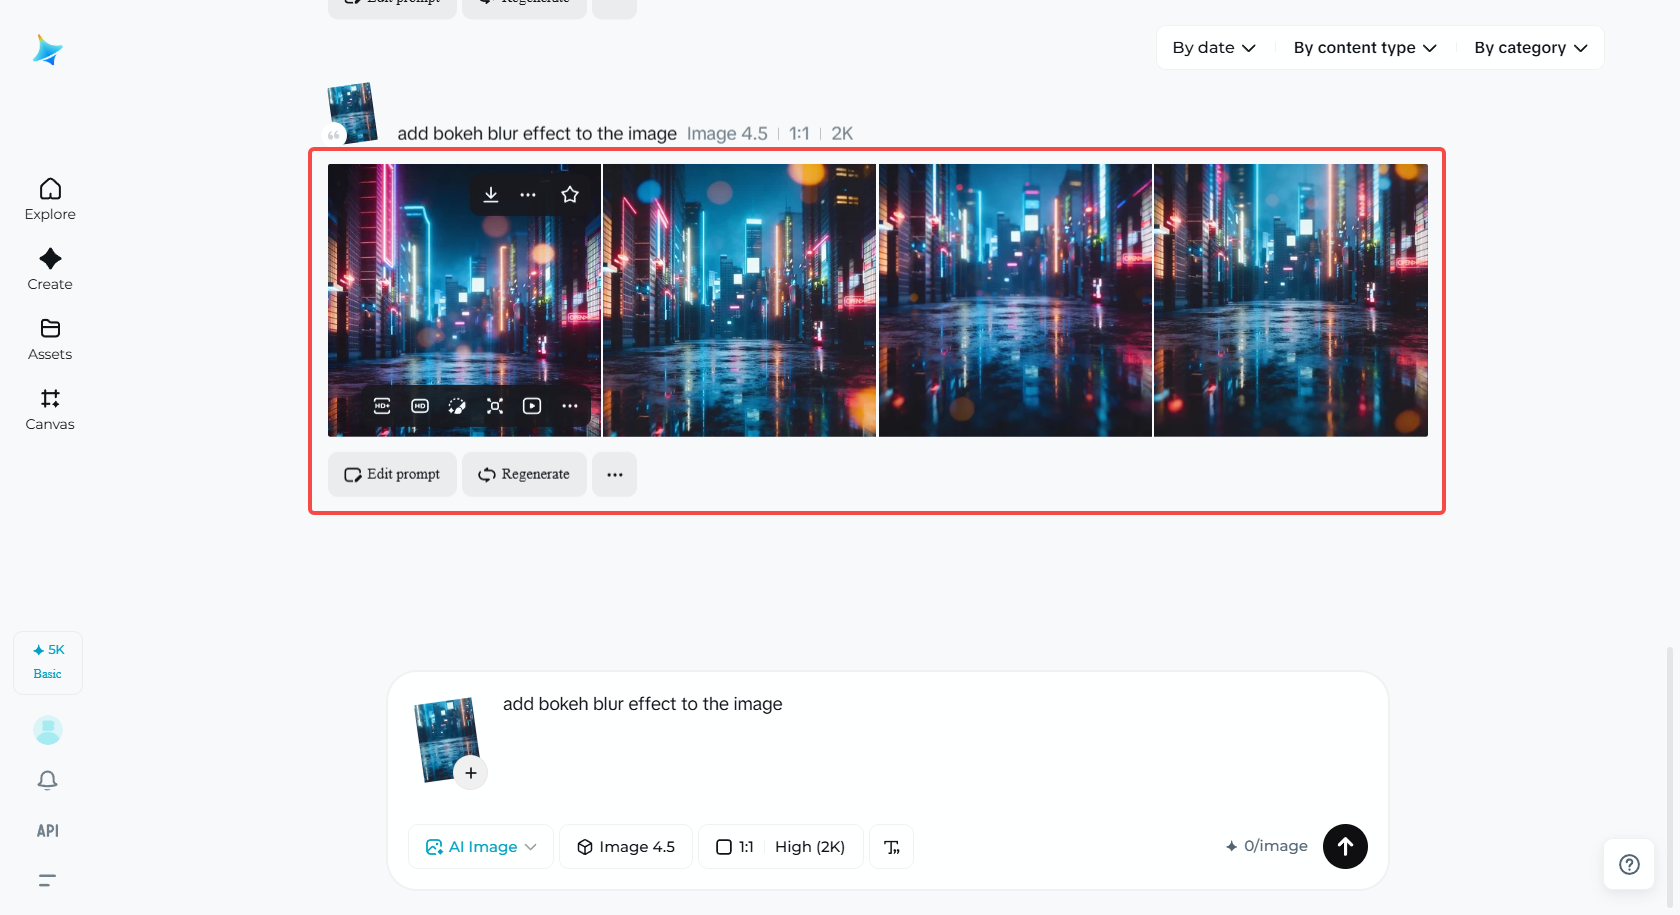Click the 0/image credit cost label
Viewport: 1680px width, 915px height.
coord(1267,846)
